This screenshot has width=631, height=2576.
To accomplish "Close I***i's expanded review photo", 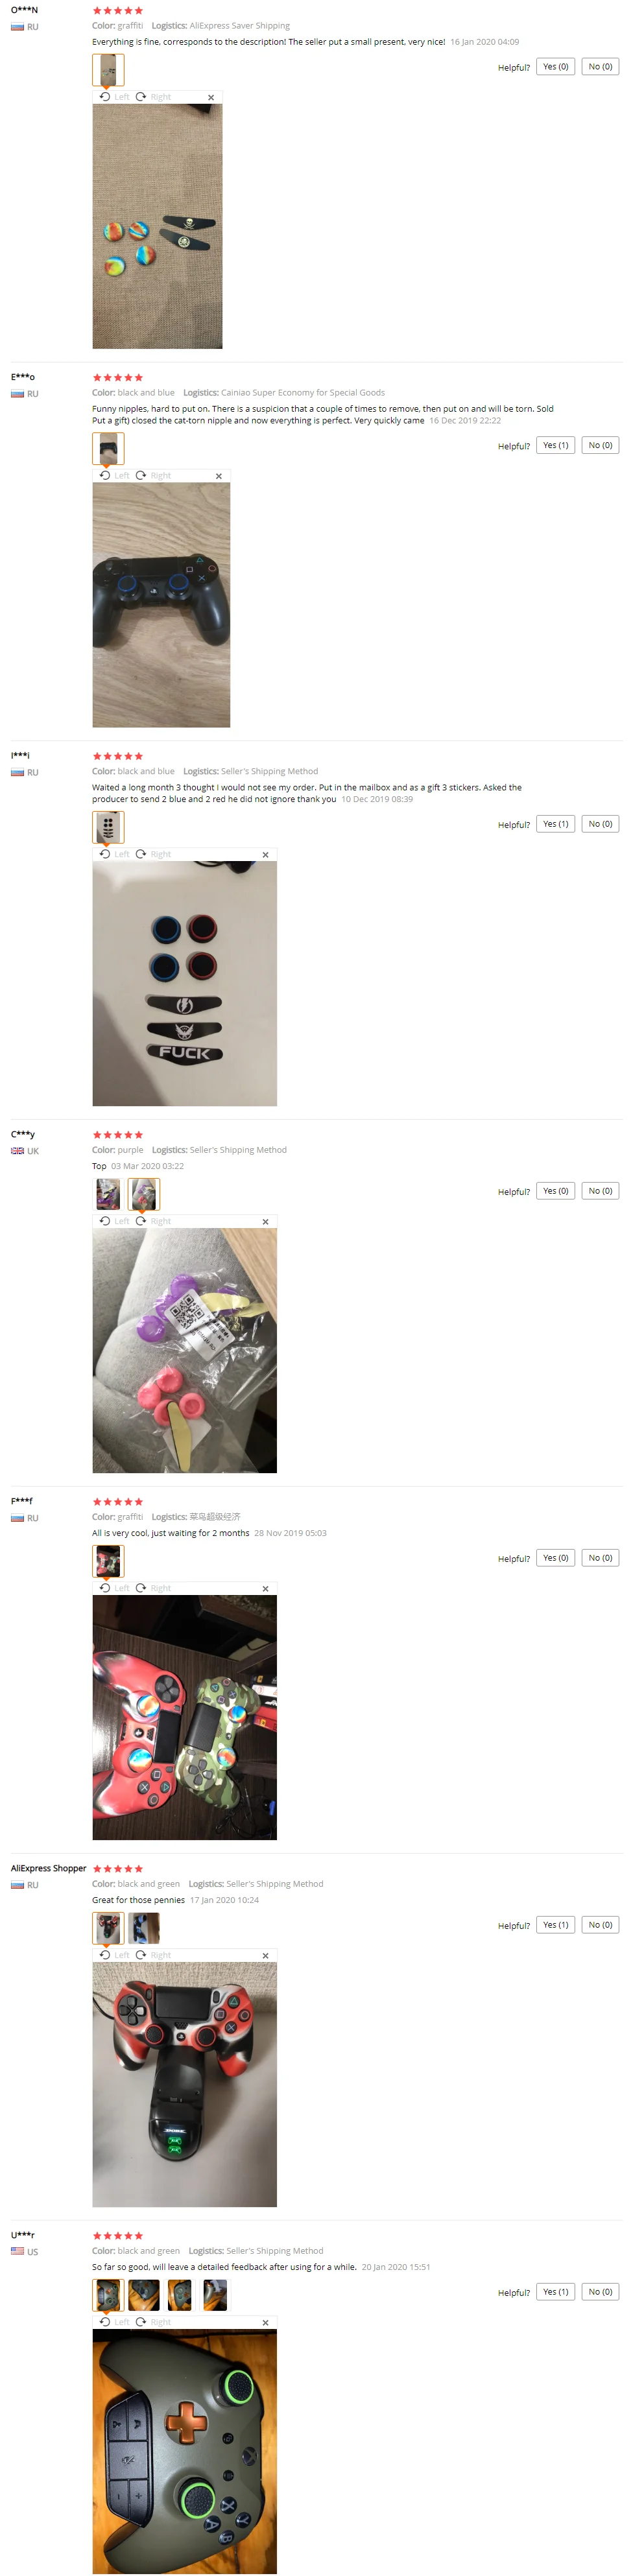I will pos(265,854).
